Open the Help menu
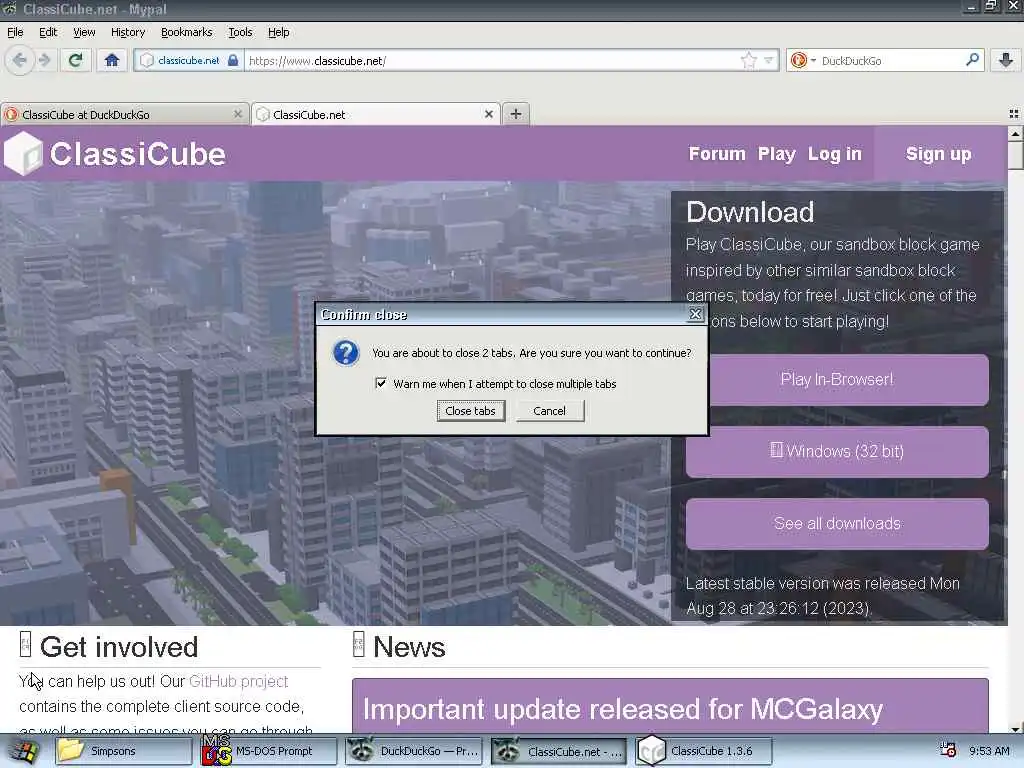The width and height of the screenshot is (1024, 768). point(278,32)
